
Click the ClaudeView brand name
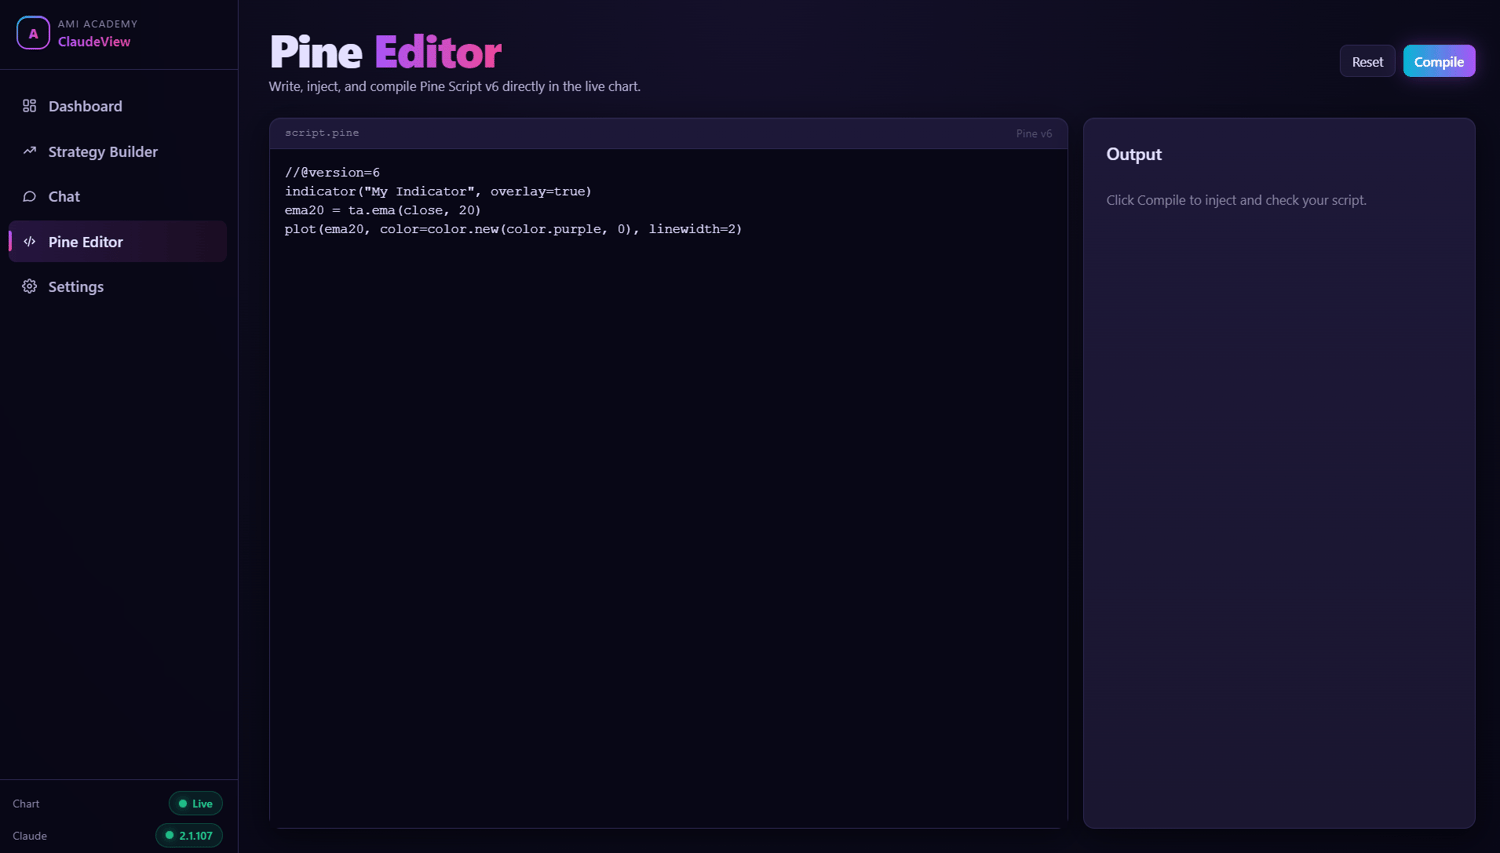(x=94, y=42)
